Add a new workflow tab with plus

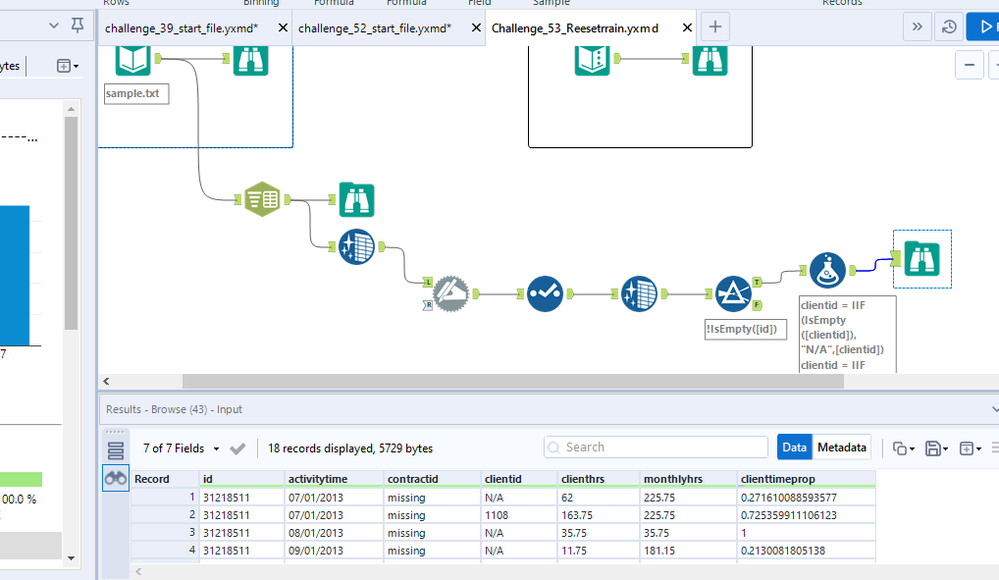coord(715,27)
